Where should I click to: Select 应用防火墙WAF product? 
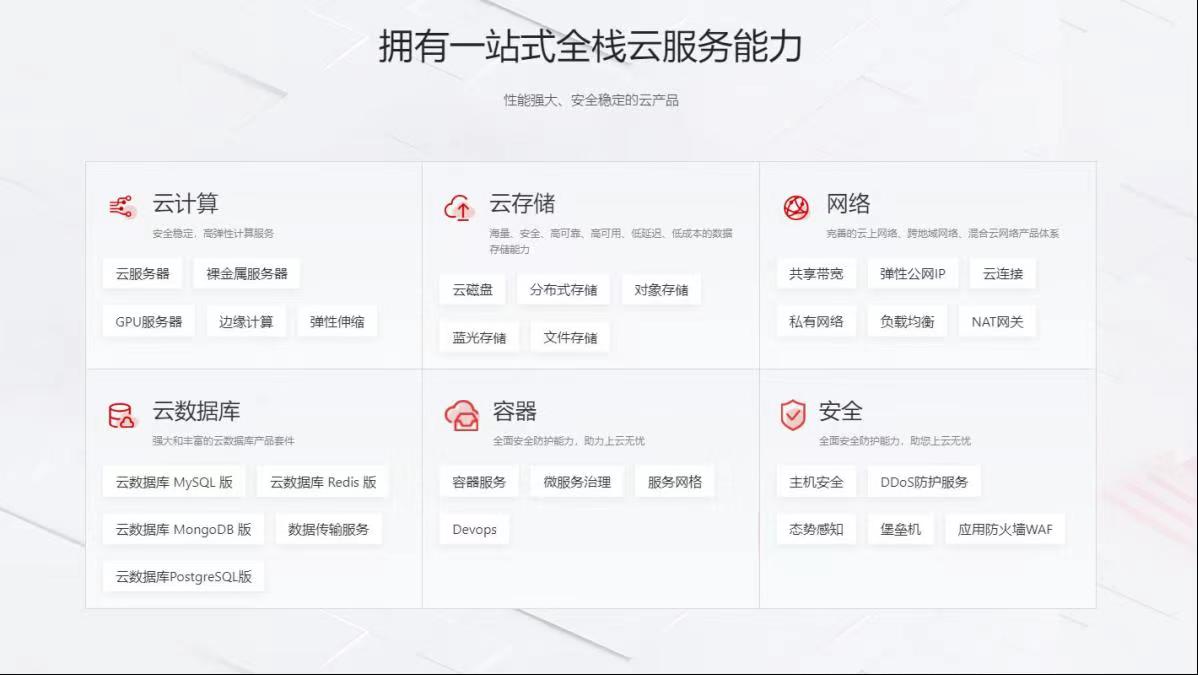click(1005, 530)
